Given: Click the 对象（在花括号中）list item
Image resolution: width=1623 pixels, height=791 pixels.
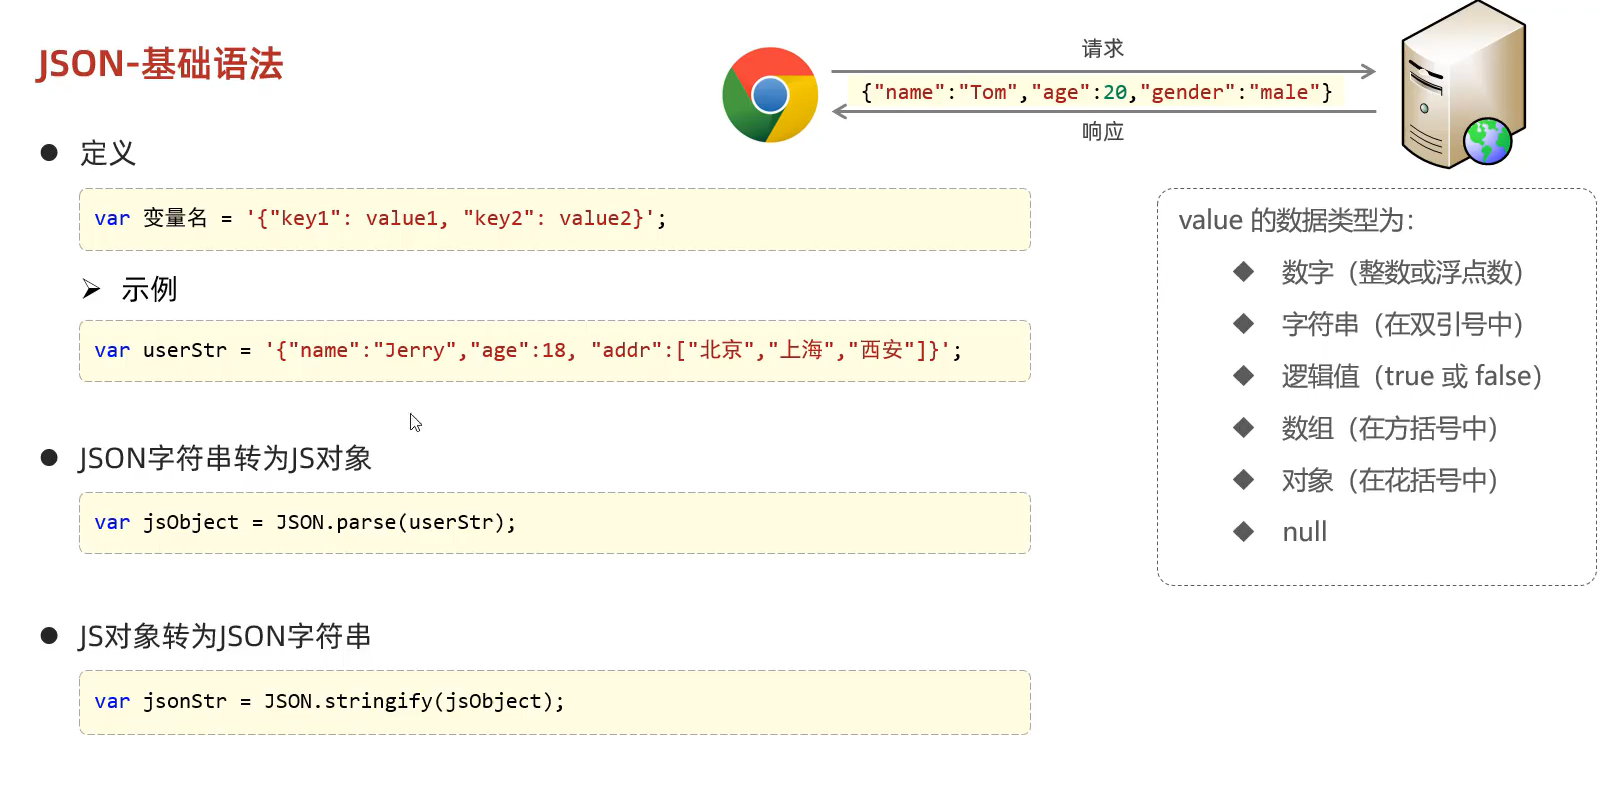Looking at the screenshot, I should pyautogui.click(x=1390, y=480).
